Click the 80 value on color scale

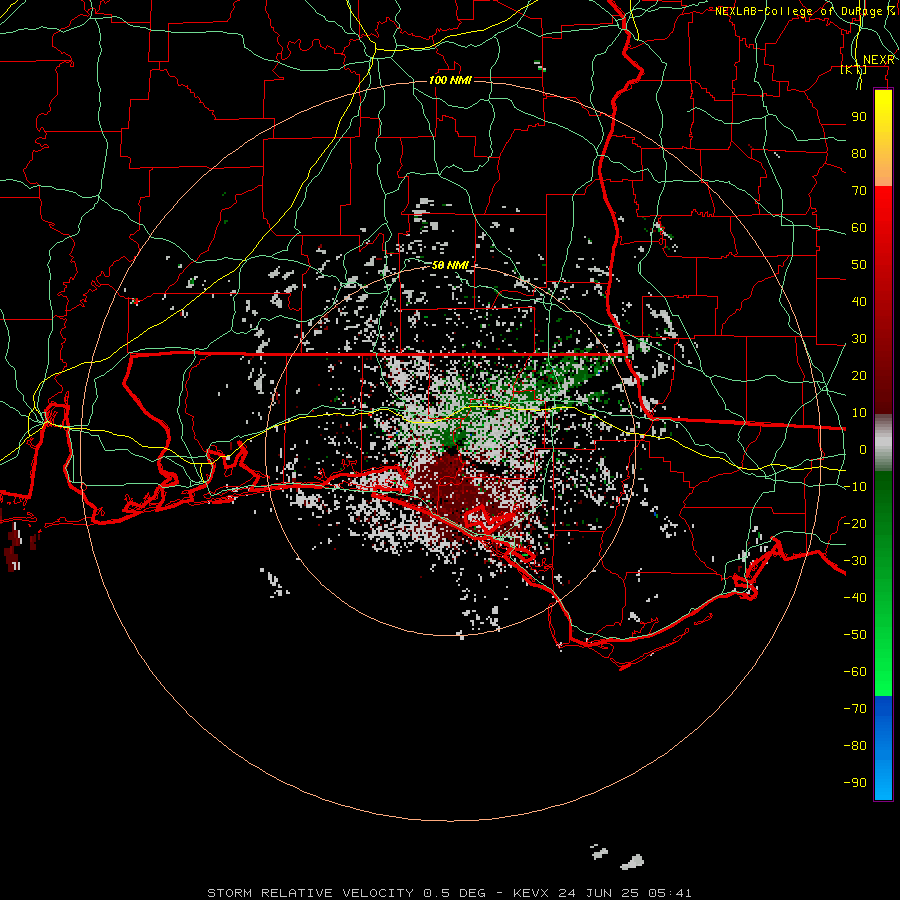click(859, 153)
